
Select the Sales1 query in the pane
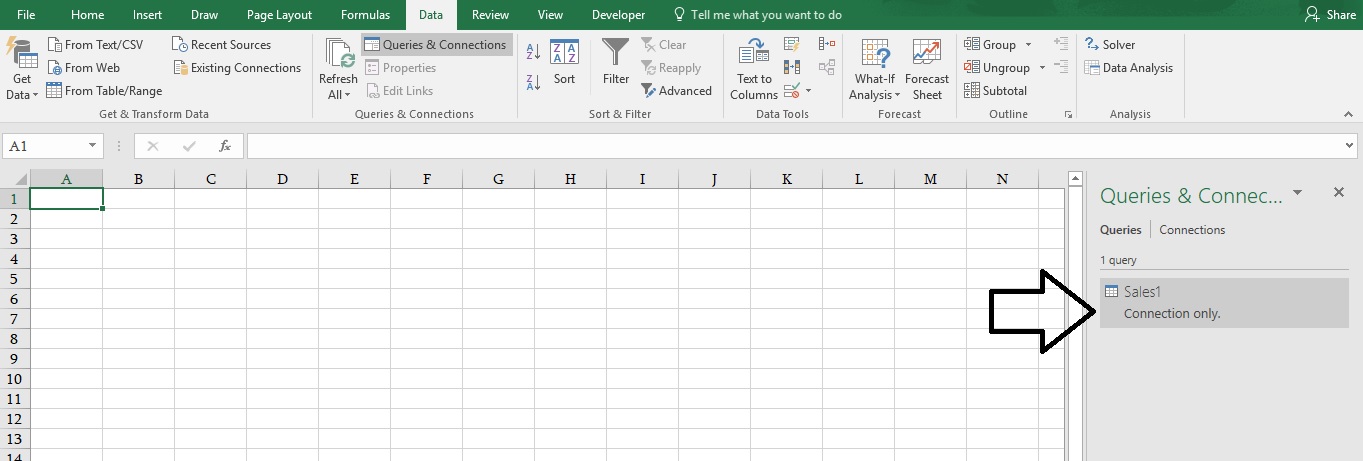(x=1224, y=302)
